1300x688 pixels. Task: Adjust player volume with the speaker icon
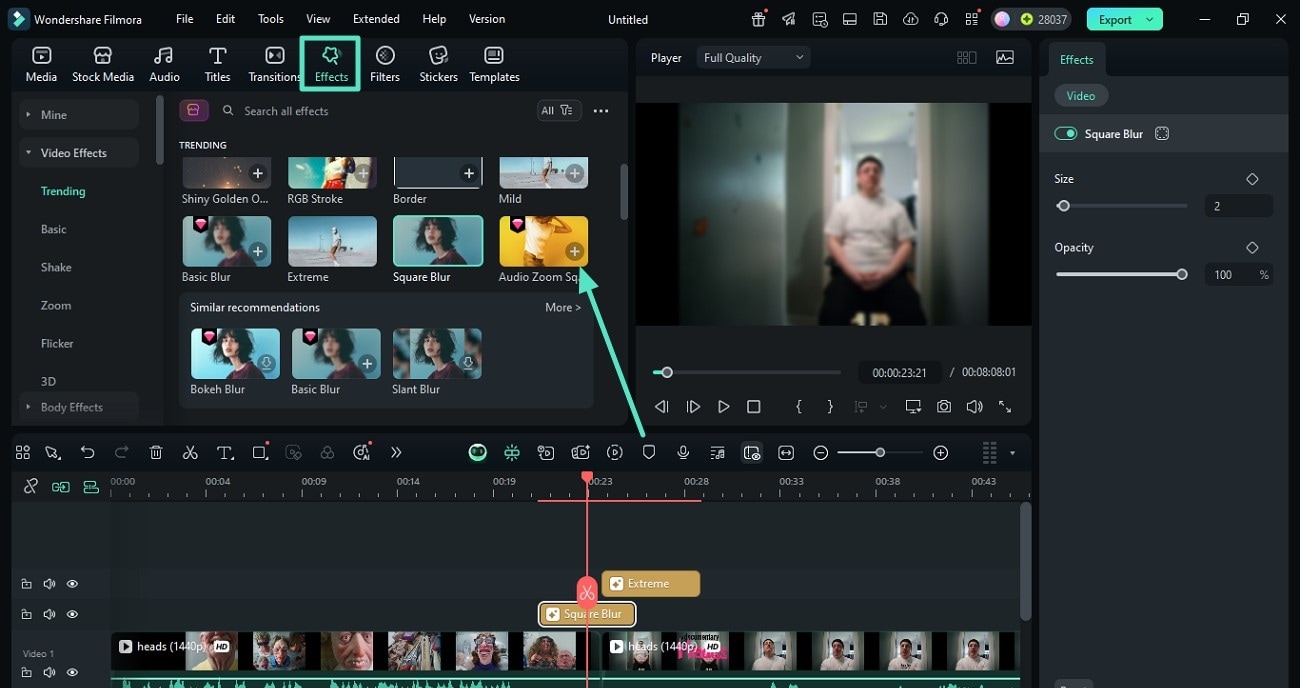pyautogui.click(x=974, y=407)
